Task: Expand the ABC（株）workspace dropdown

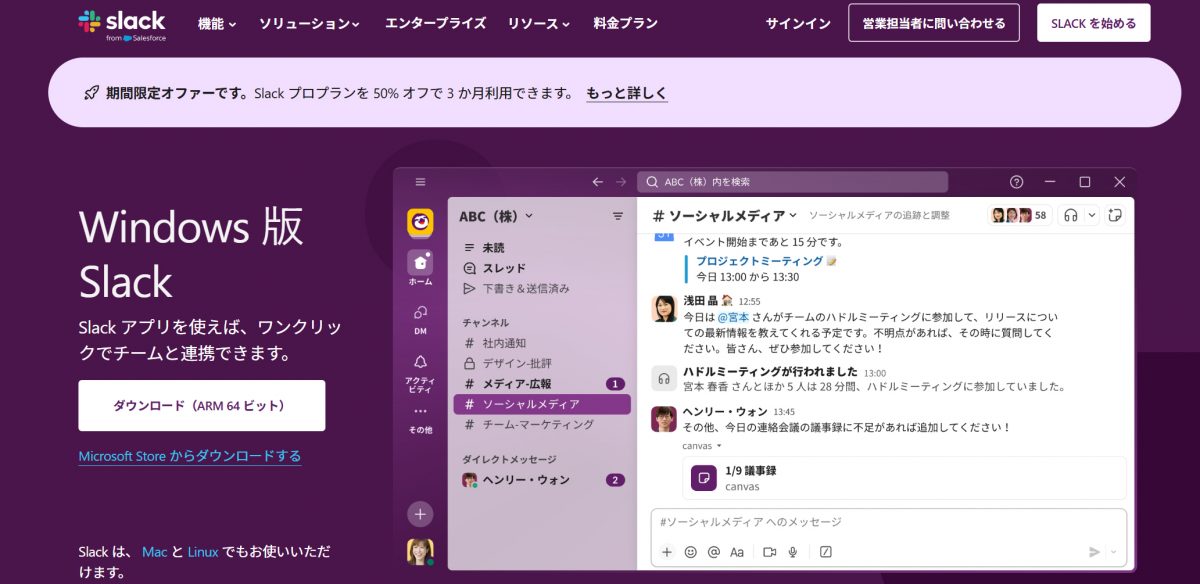Action: click(497, 216)
